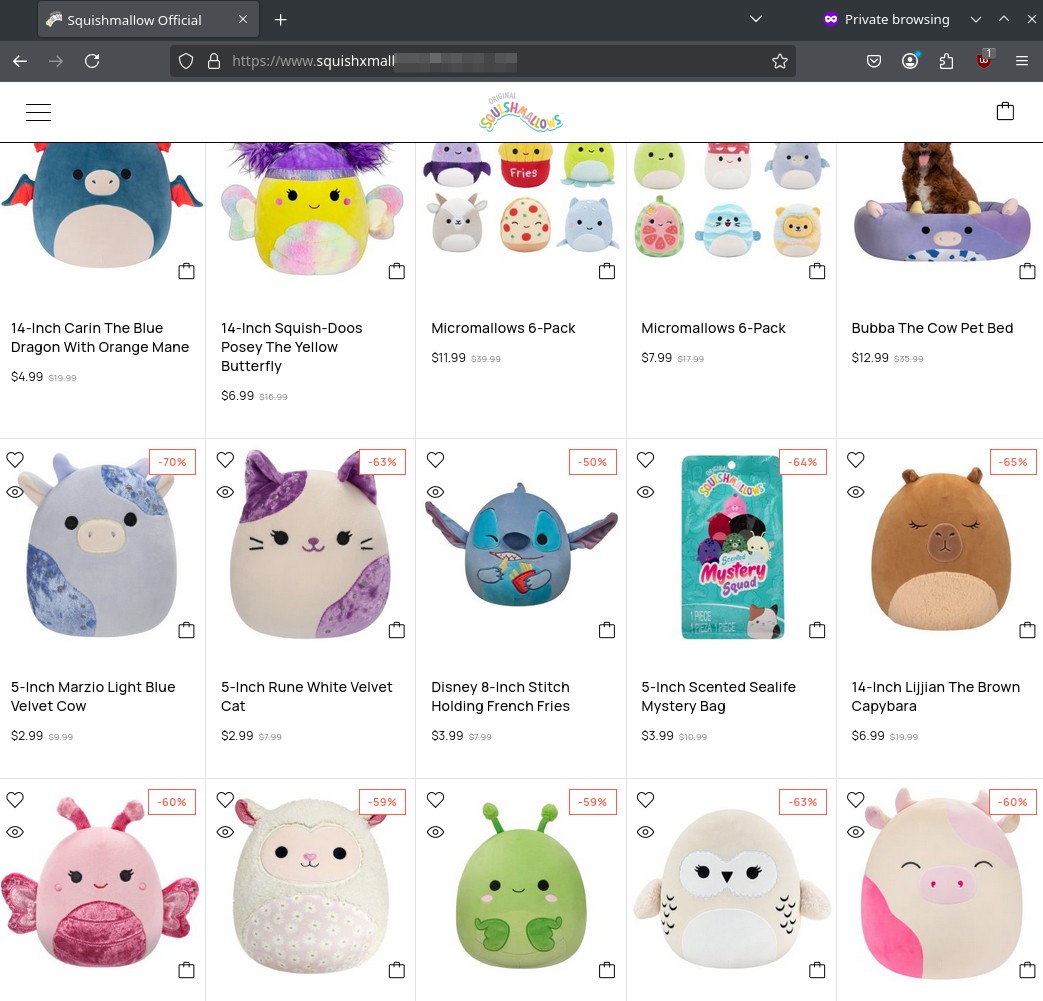Quick view Scented Sealife Mystery Bag
This screenshot has height=1001, width=1043.
pyautogui.click(x=645, y=492)
